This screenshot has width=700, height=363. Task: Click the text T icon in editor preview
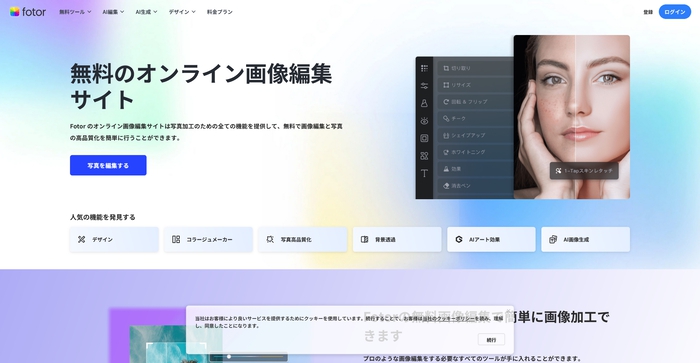click(x=424, y=173)
